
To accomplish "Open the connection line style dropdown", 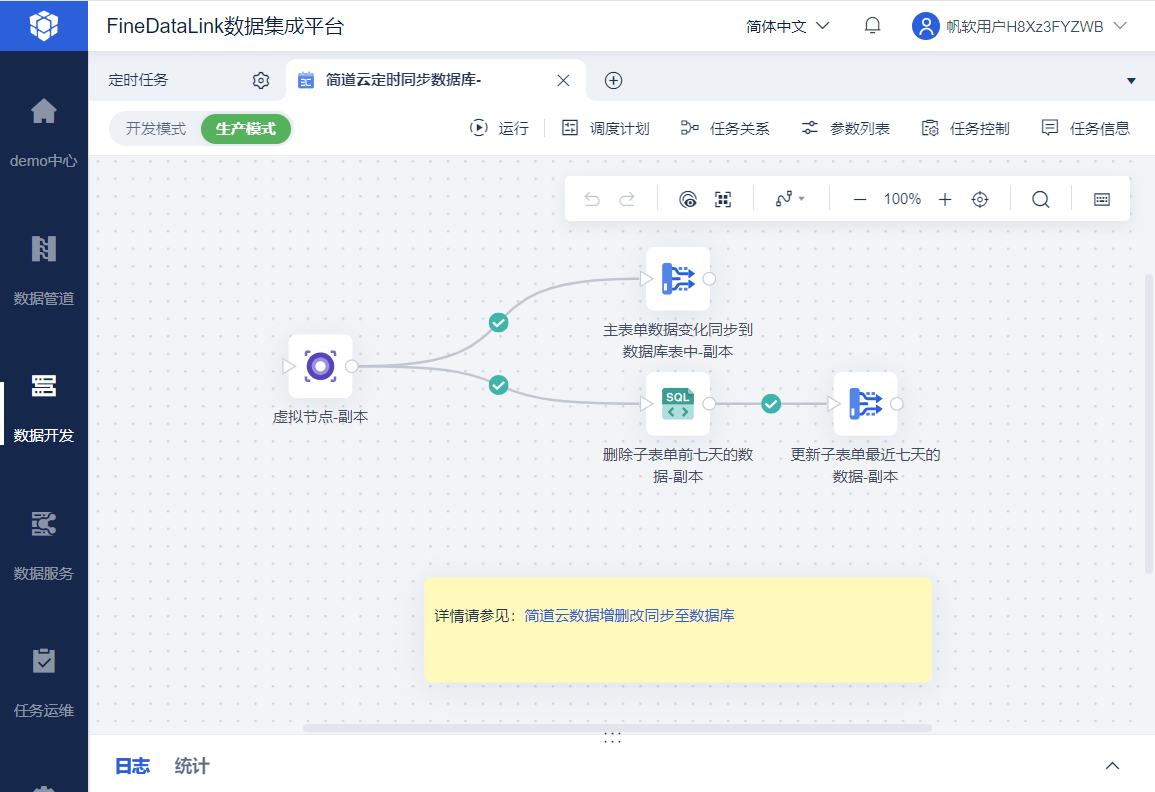I will [790, 199].
